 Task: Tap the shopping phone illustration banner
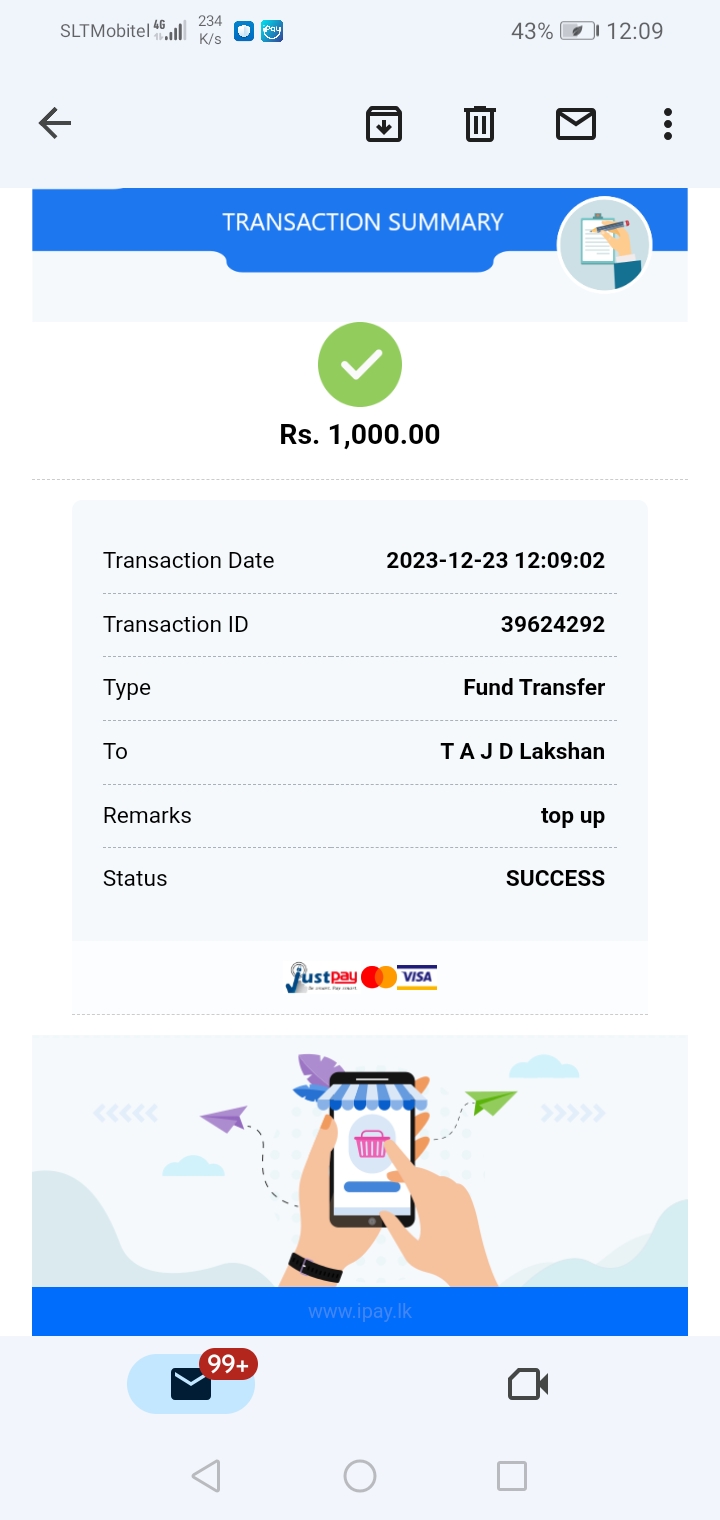tap(360, 1160)
